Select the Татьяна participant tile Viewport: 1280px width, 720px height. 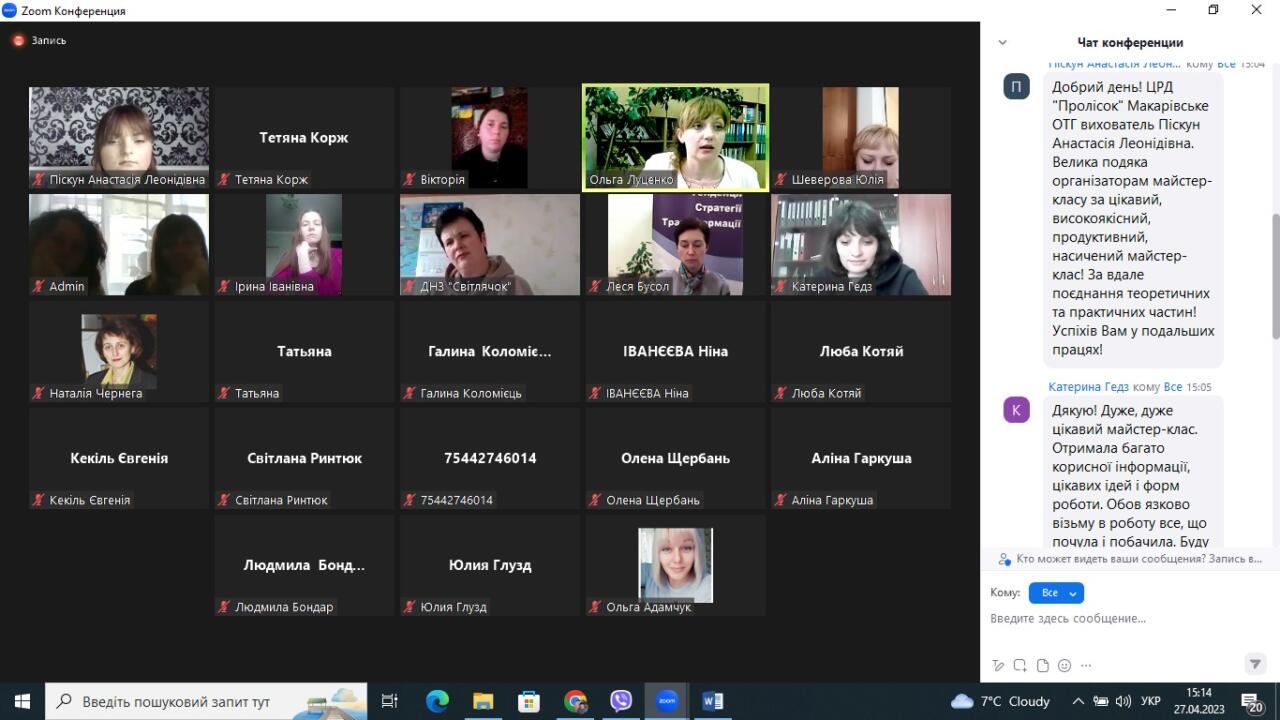[304, 351]
